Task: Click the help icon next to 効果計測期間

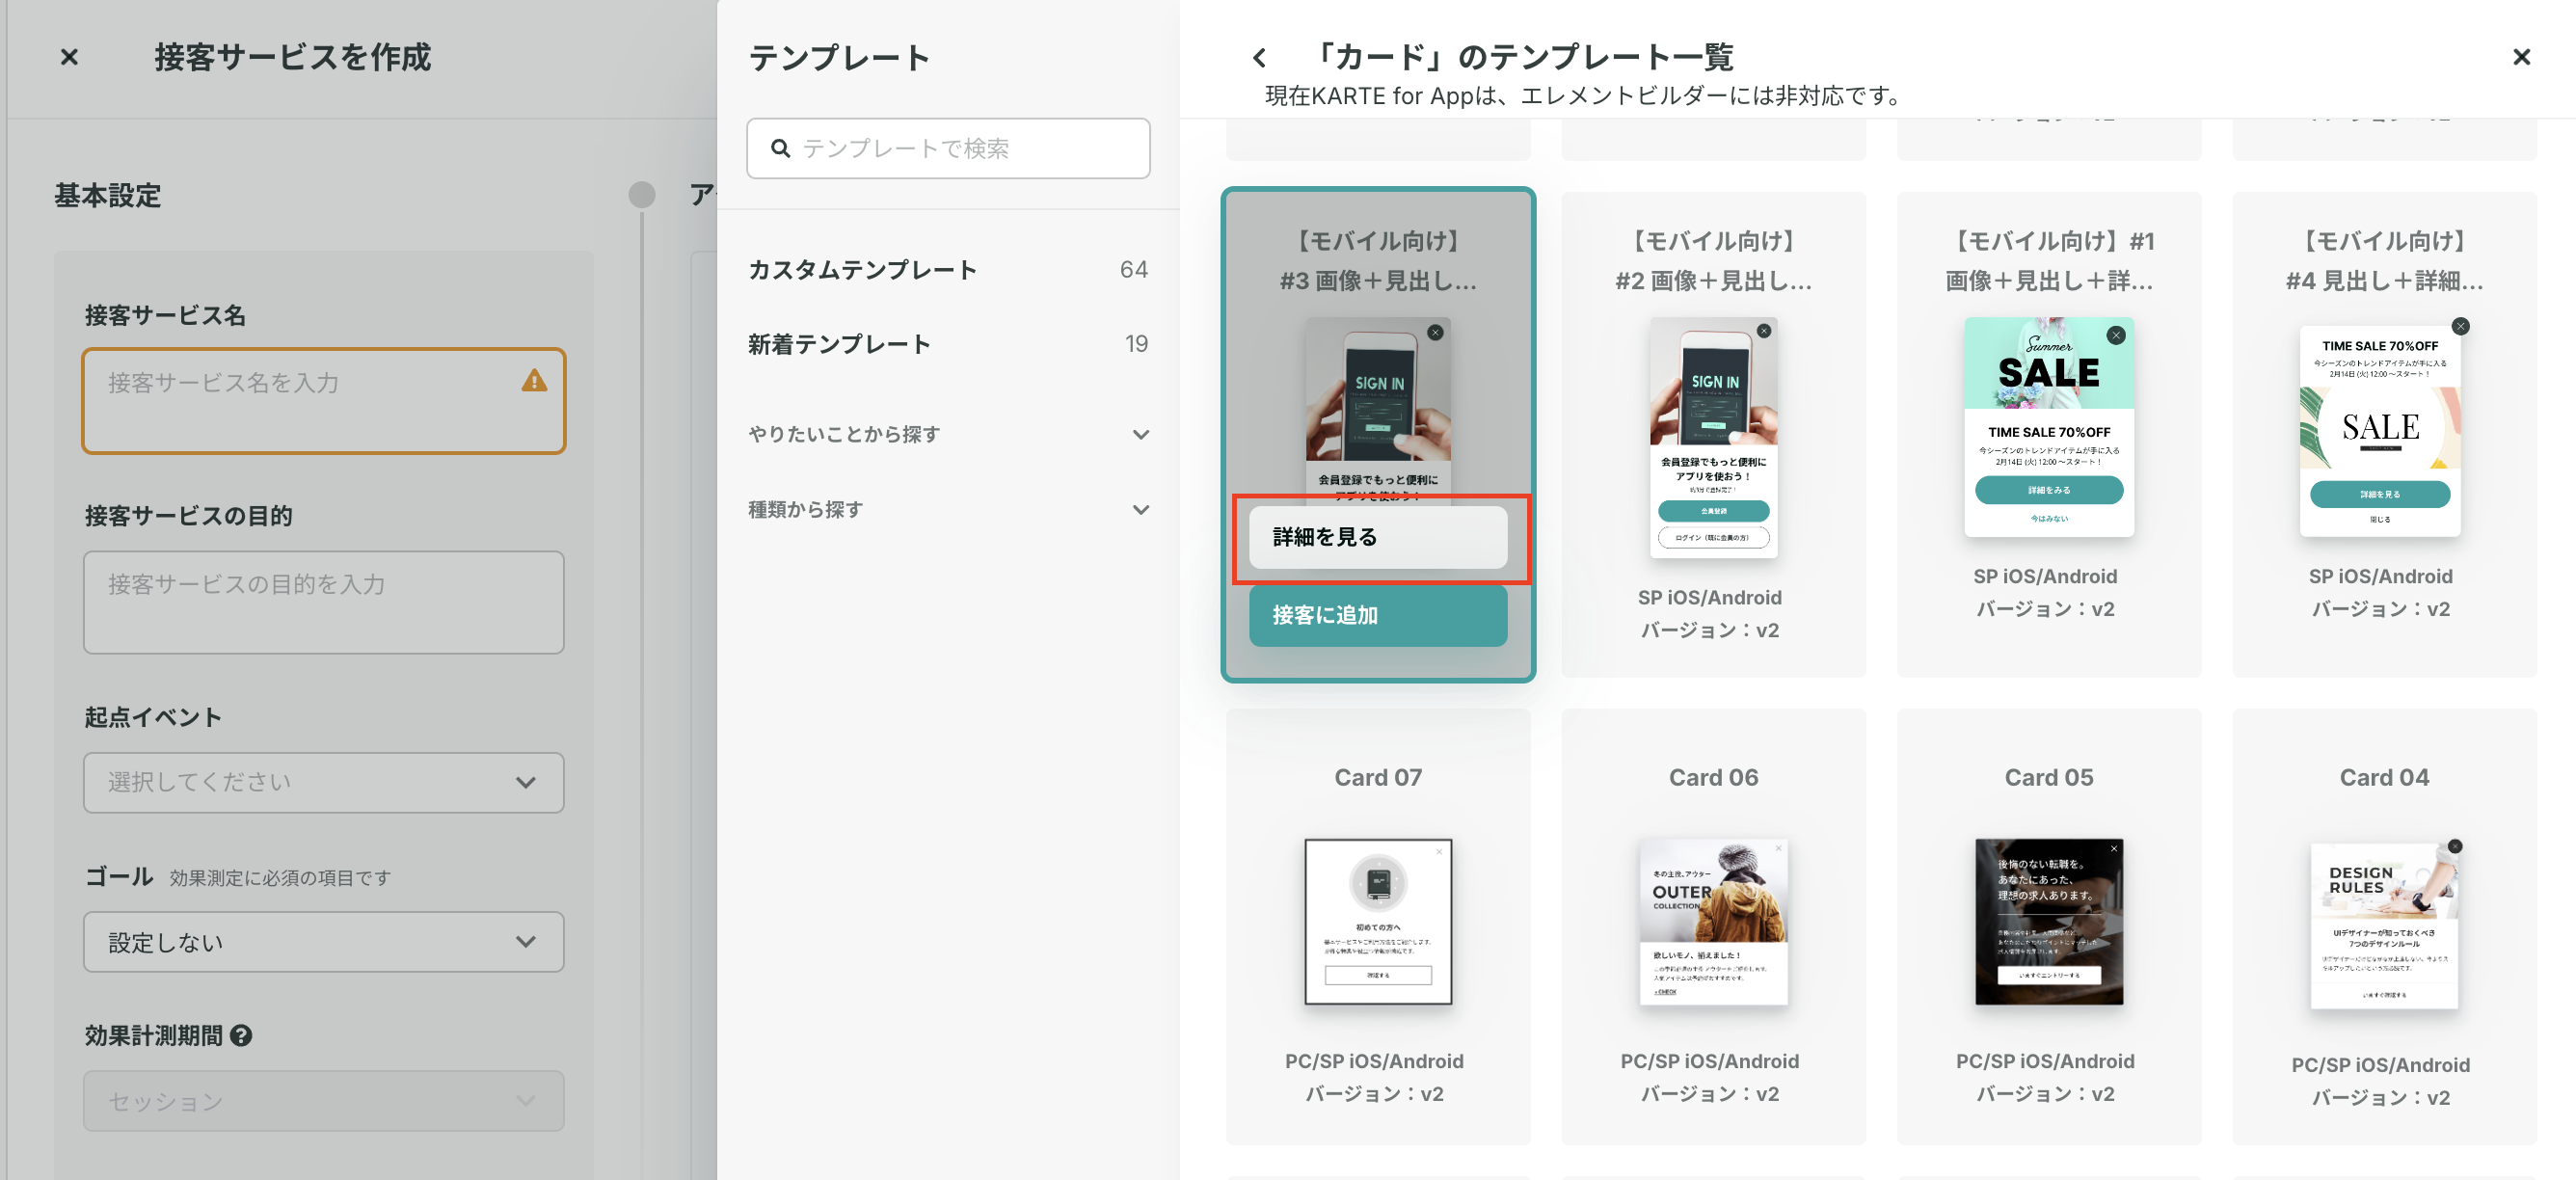Action: click(x=241, y=1036)
